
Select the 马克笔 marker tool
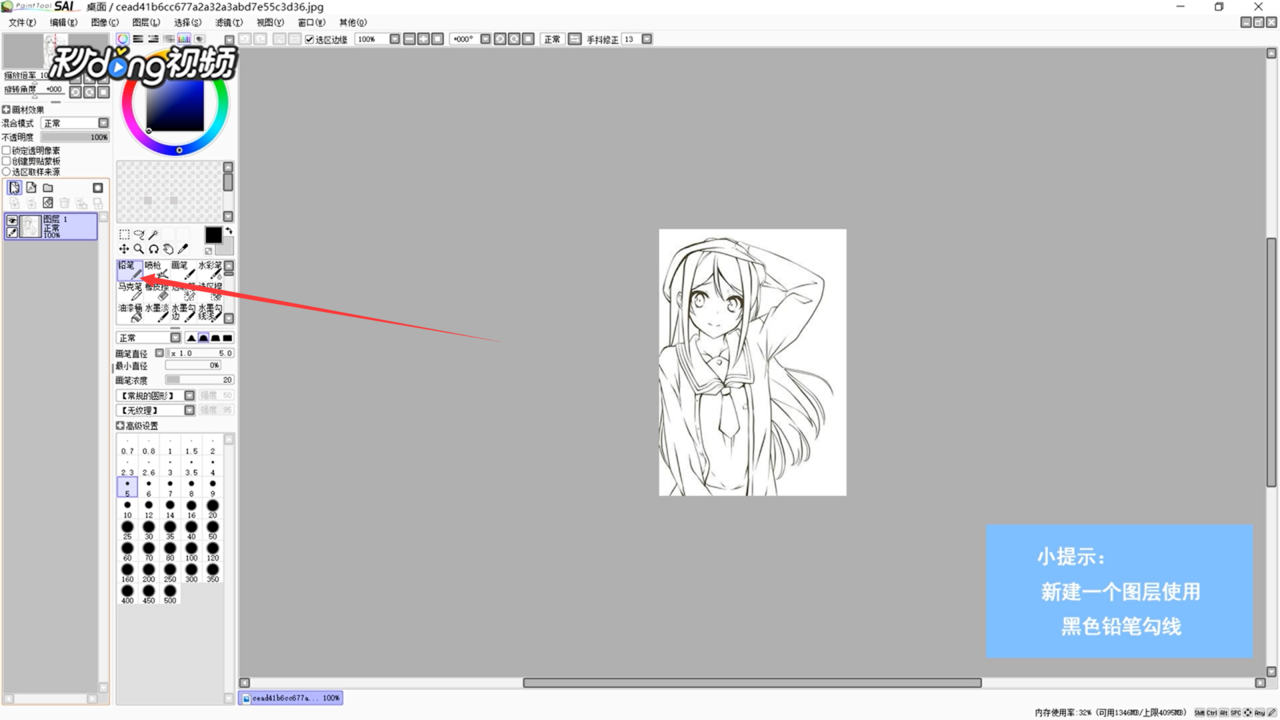click(x=130, y=291)
